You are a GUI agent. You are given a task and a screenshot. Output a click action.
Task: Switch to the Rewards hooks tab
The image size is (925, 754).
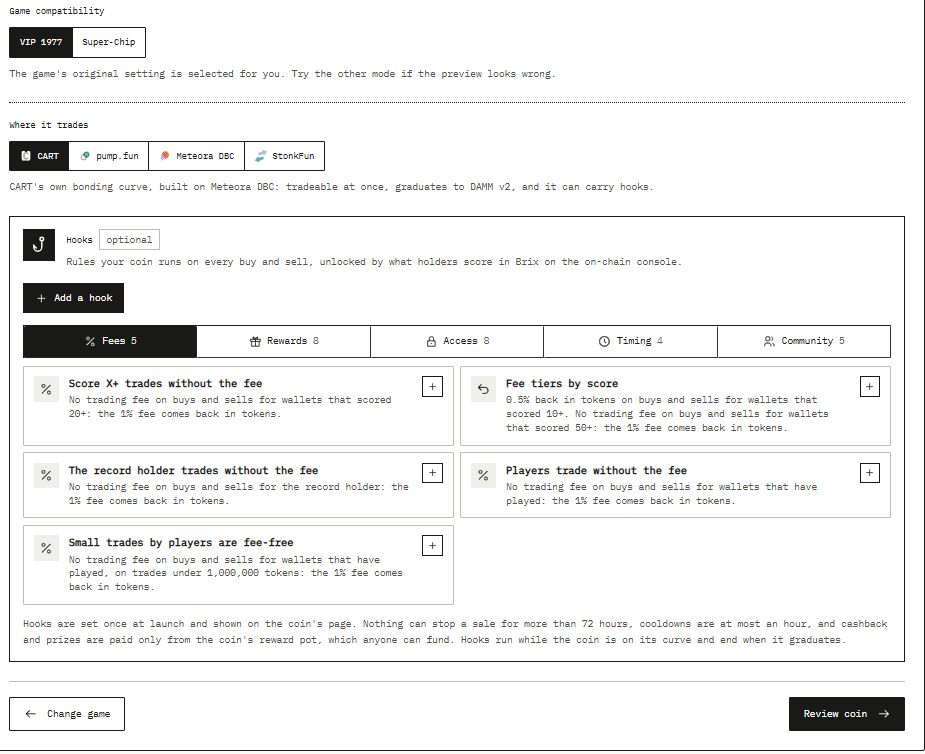click(284, 341)
